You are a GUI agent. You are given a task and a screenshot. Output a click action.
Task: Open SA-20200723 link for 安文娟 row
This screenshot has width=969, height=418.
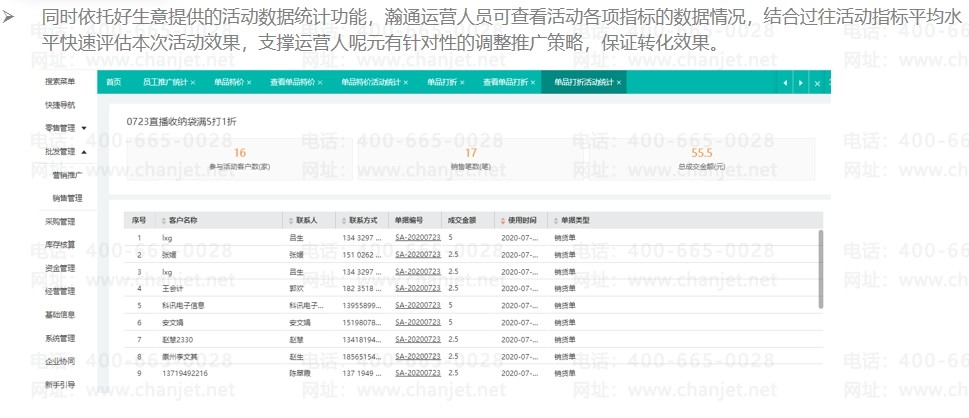click(418, 322)
